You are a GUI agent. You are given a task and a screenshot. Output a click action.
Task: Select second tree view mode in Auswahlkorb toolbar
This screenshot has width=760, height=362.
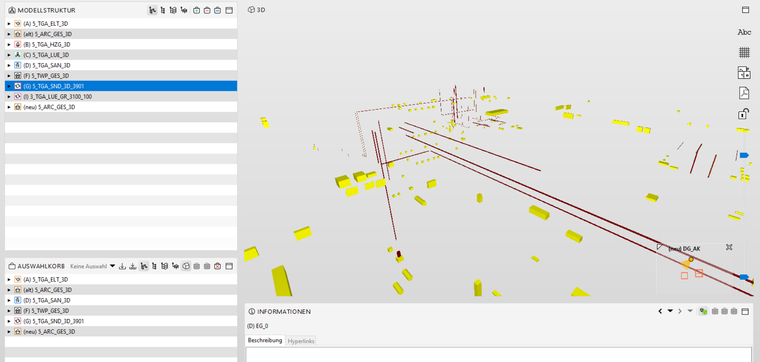coord(154,266)
